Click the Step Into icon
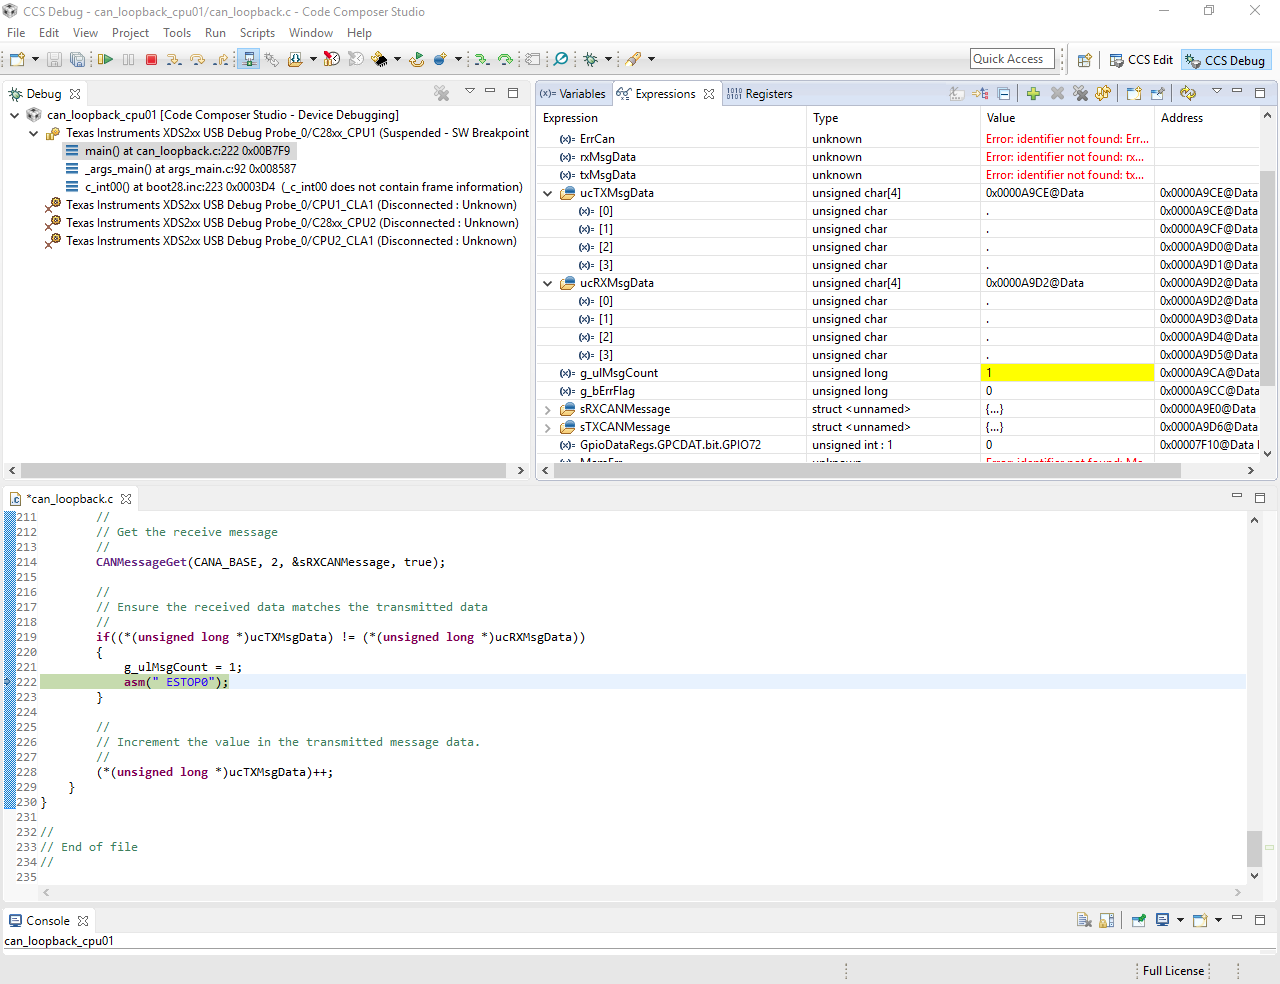The image size is (1280, 984). (x=174, y=60)
